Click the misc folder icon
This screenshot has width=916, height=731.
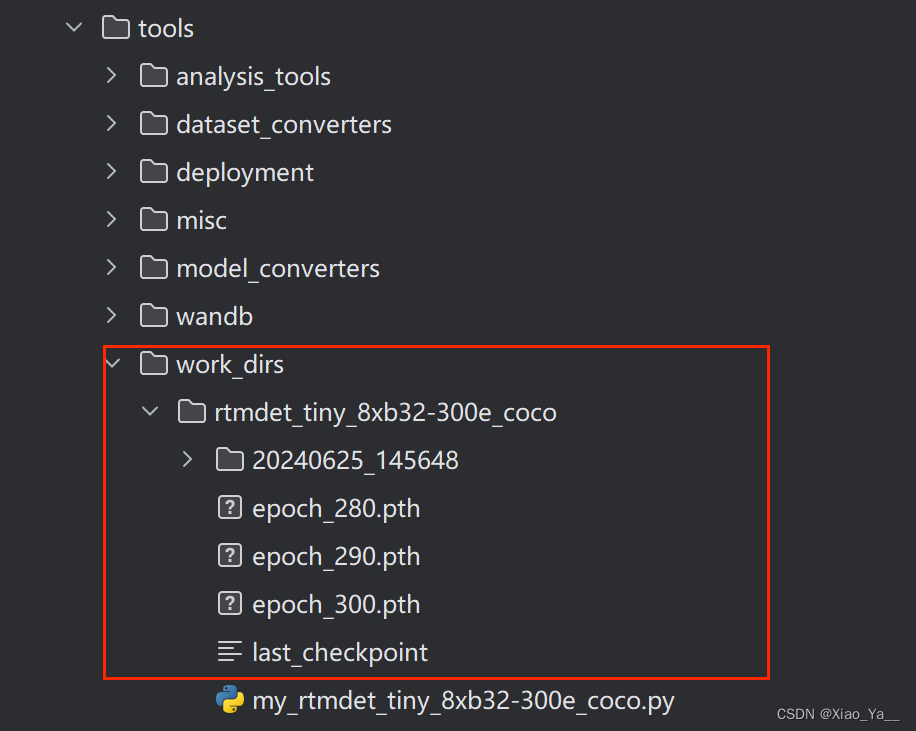point(154,220)
